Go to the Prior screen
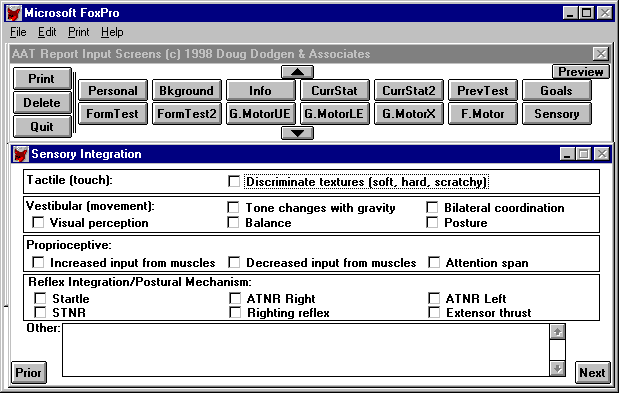The image size is (619, 393). [x=29, y=372]
